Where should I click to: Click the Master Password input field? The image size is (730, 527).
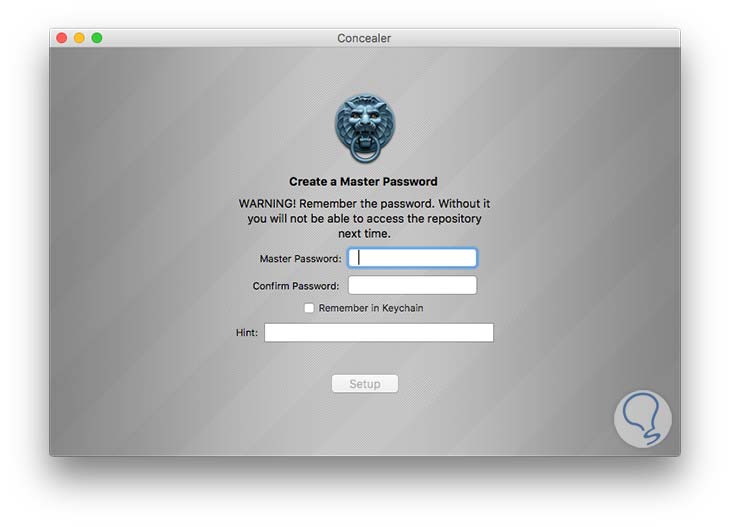point(412,258)
